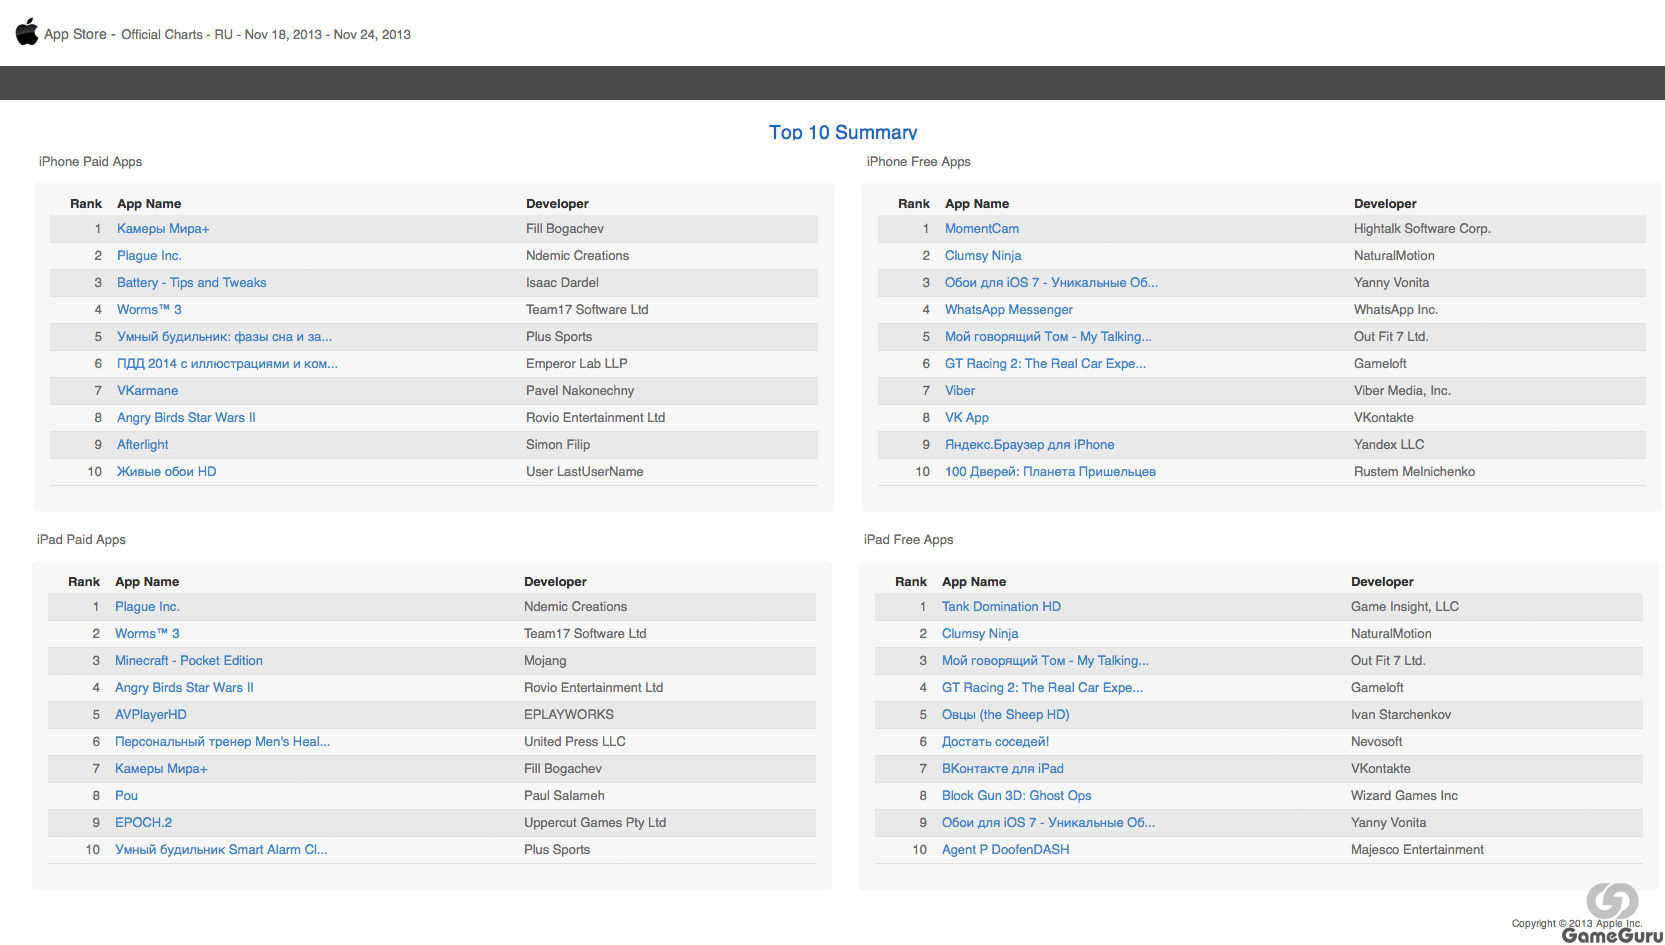The image size is (1665, 945).
Task: Open Мой говорящий Том in iPhone Free Apps
Action: [x=1048, y=337]
